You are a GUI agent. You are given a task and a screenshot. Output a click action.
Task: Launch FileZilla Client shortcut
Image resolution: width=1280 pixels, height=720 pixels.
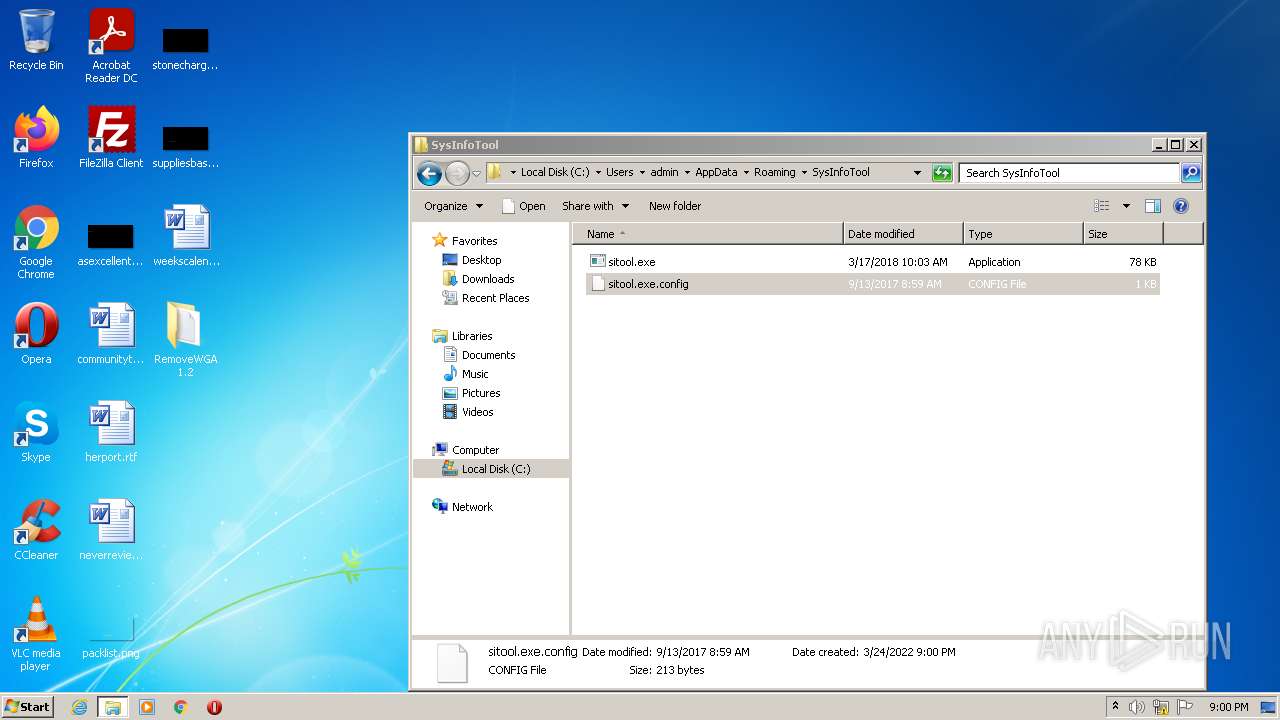point(111,138)
